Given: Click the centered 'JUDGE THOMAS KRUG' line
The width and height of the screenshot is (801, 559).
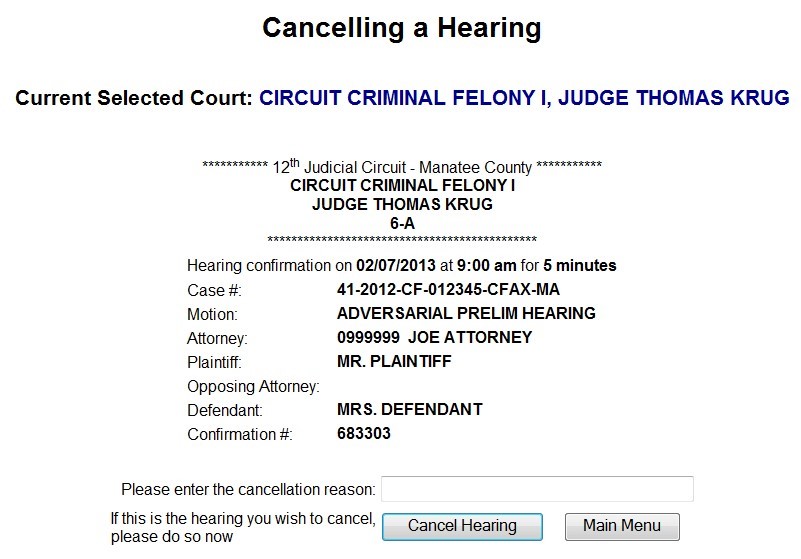Looking at the screenshot, I should click(401, 204).
